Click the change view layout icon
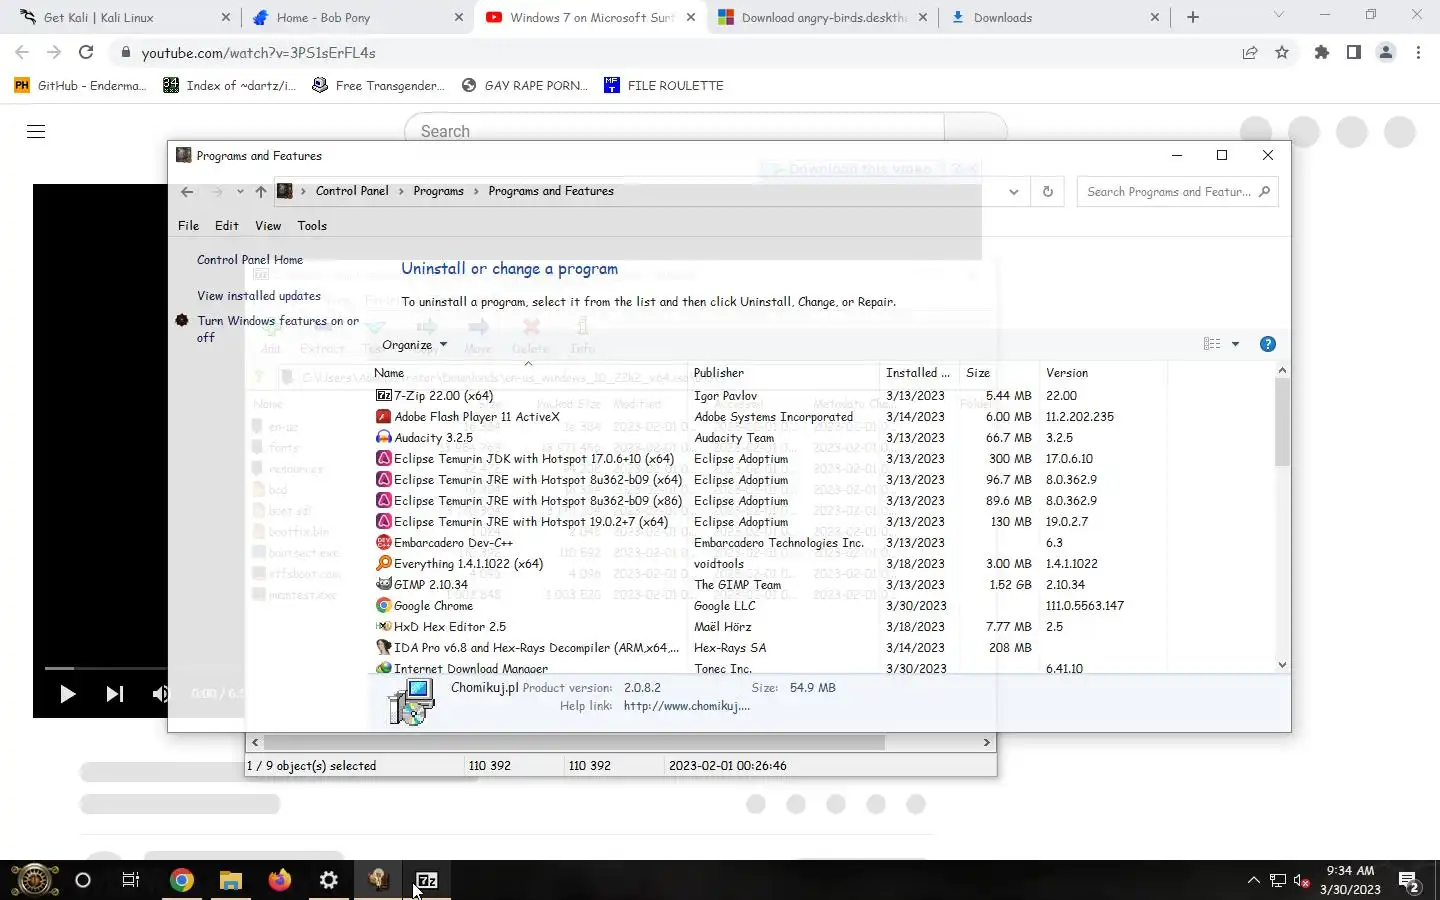Screen dimensions: 1440x900 [1212, 344]
